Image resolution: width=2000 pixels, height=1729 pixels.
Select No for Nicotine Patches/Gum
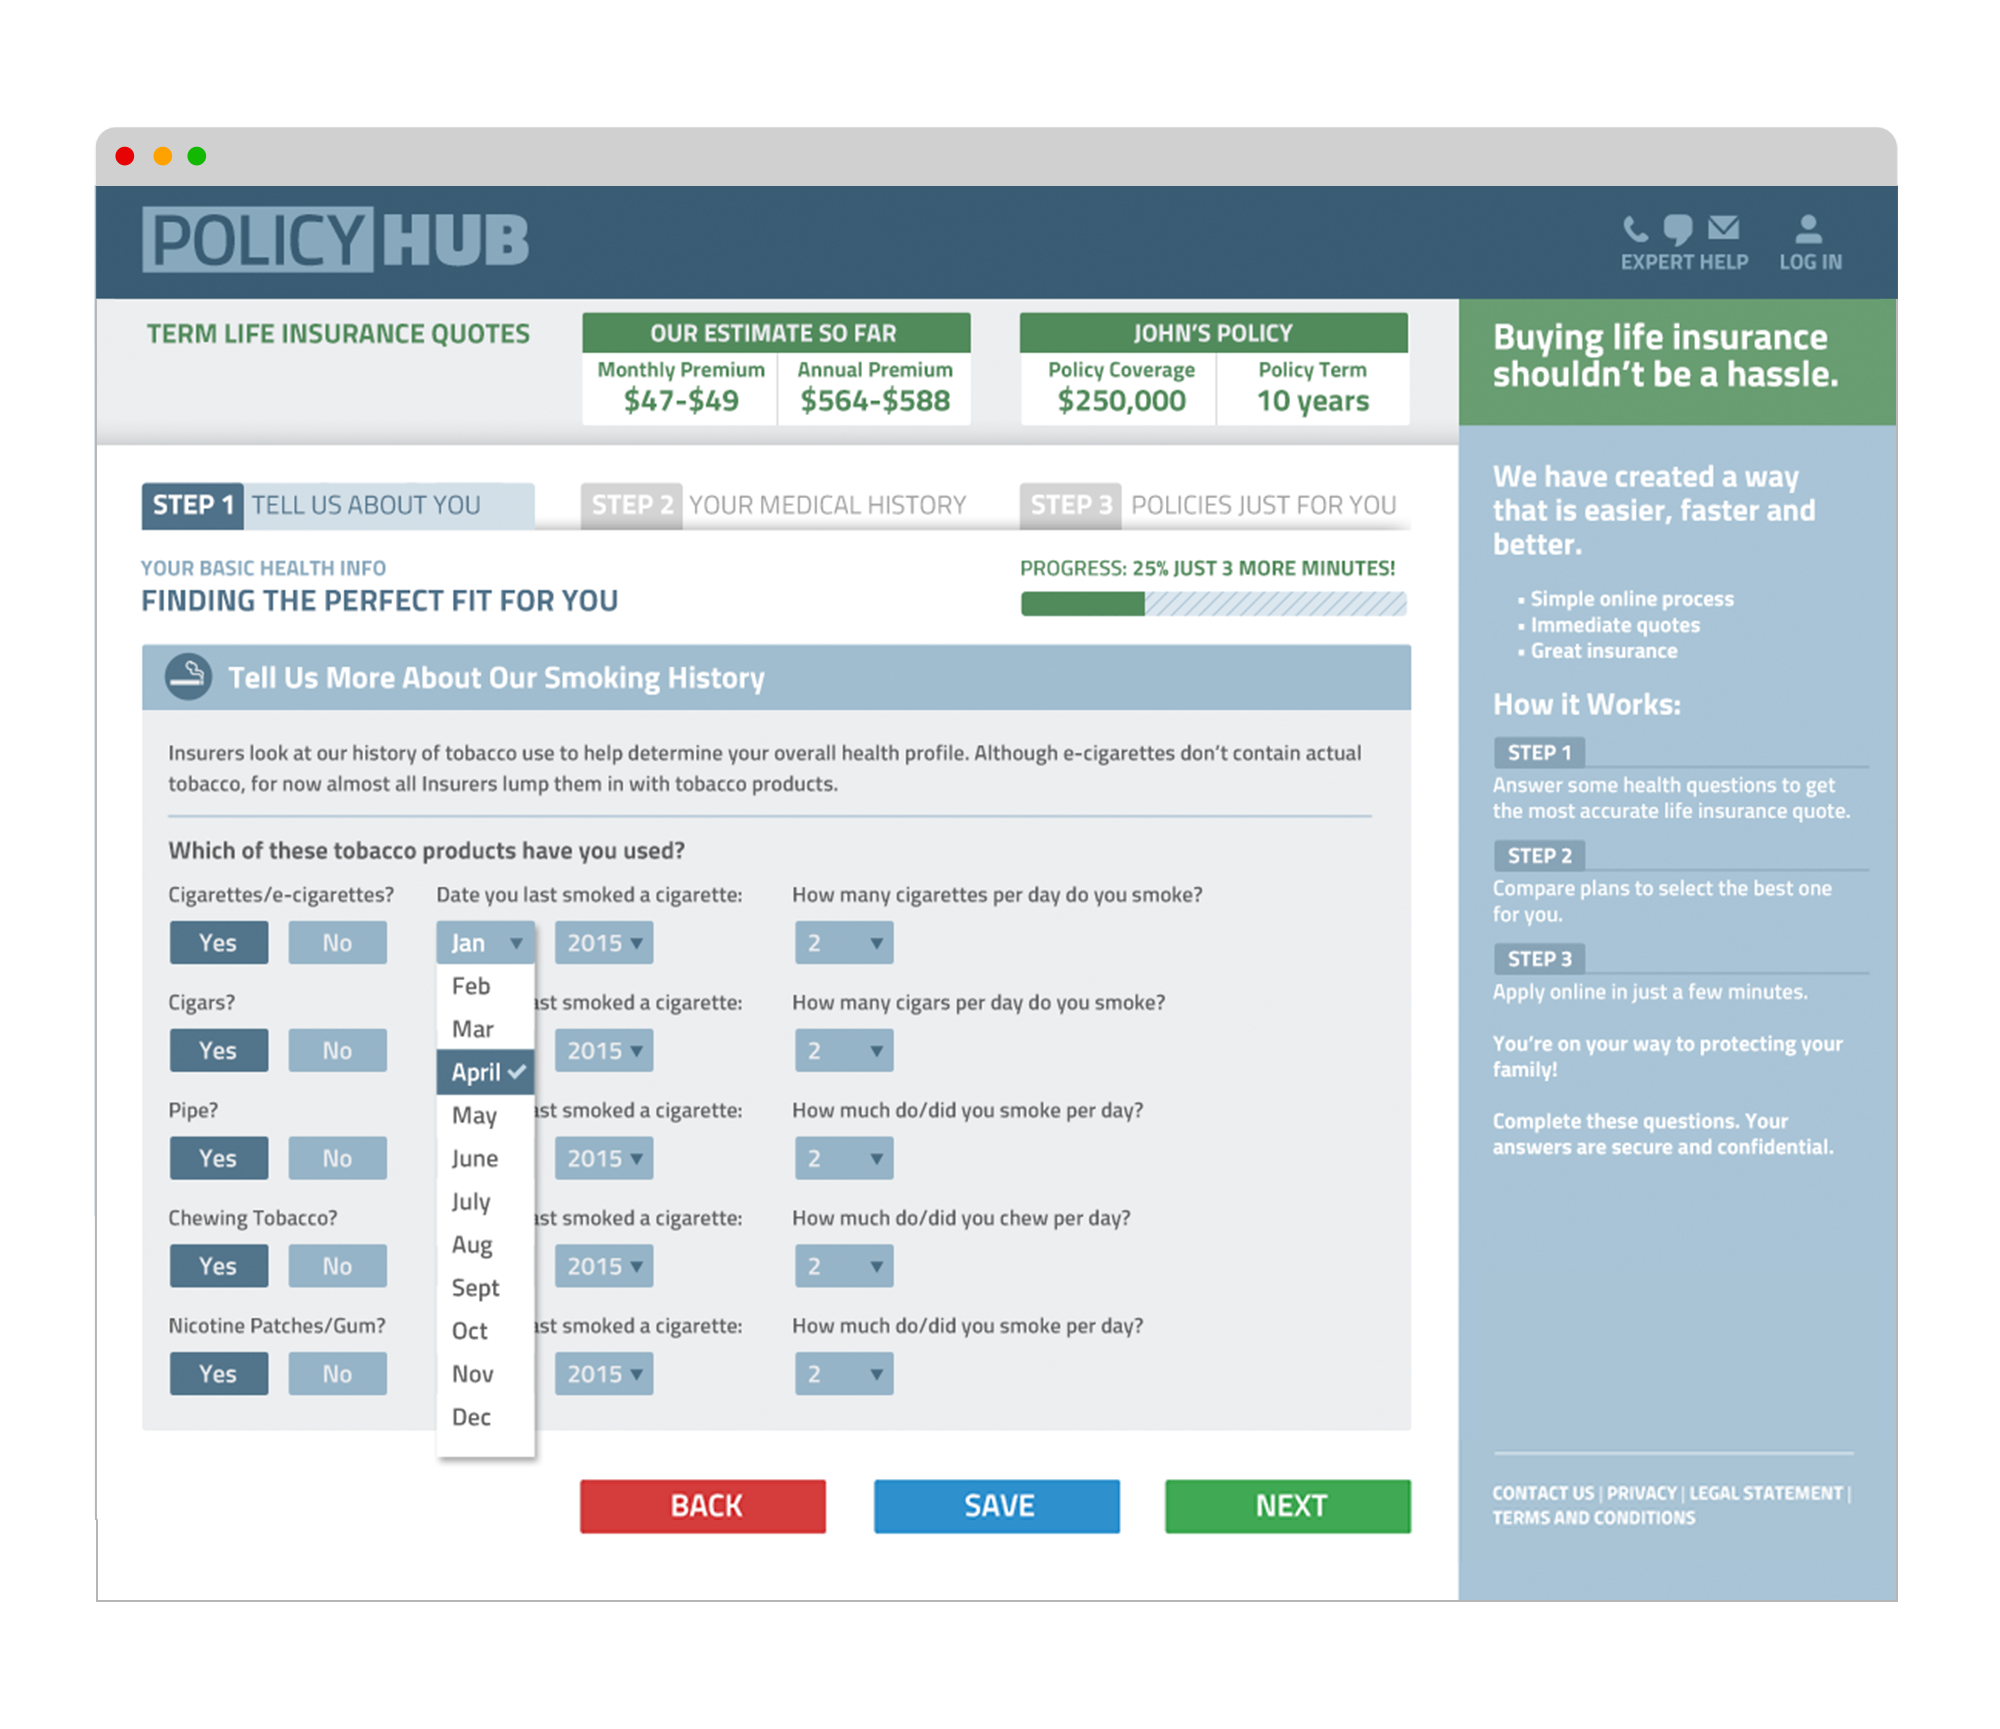(x=337, y=1374)
